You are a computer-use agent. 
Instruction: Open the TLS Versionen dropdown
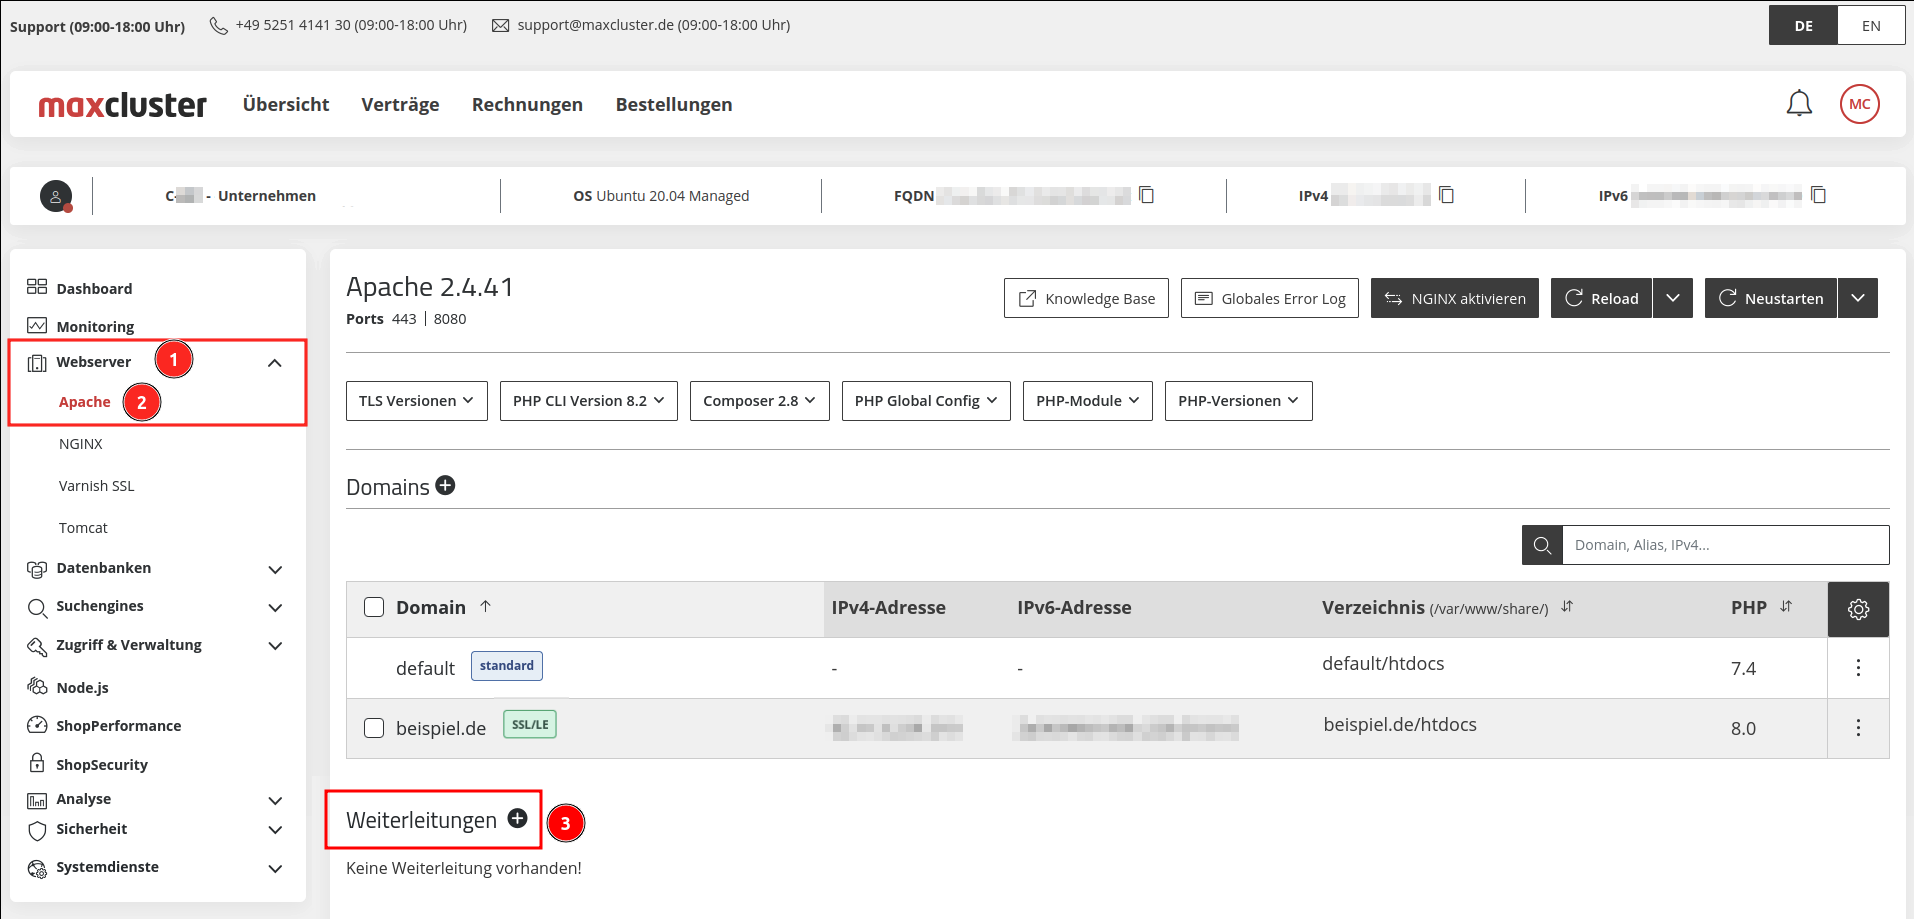[417, 401]
